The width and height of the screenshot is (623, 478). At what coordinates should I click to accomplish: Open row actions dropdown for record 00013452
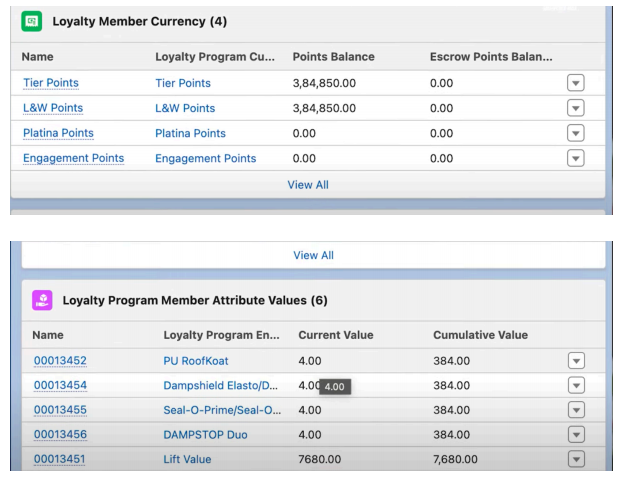pos(575,360)
